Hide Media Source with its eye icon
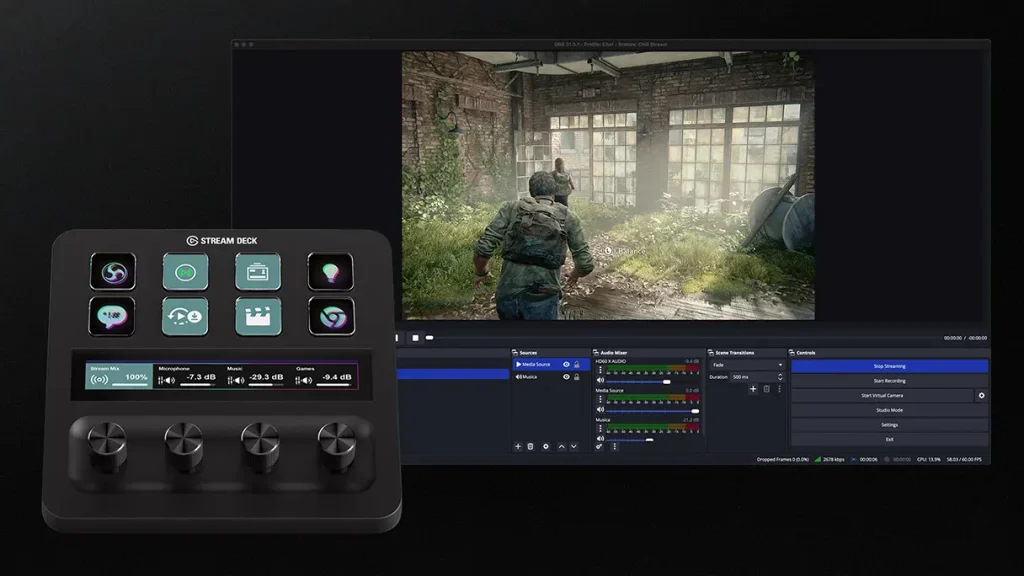This screenshot has width=1024, height=576. (x=566, y=364)
